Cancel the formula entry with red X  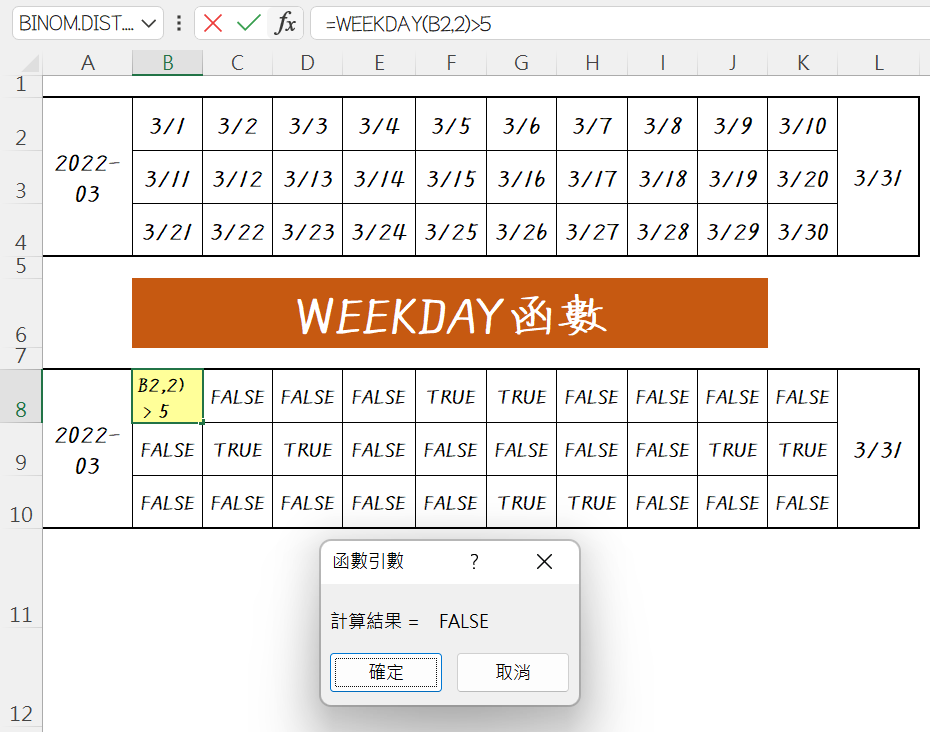(212, 24)
